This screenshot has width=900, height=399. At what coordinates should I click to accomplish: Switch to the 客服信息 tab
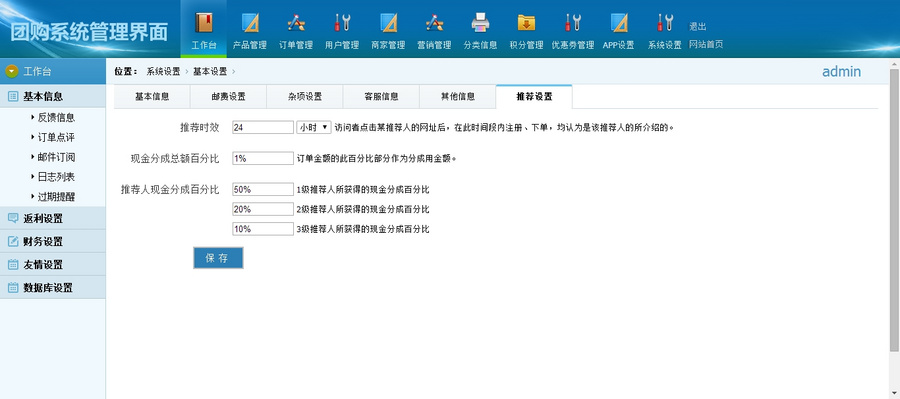click(381, 96)
